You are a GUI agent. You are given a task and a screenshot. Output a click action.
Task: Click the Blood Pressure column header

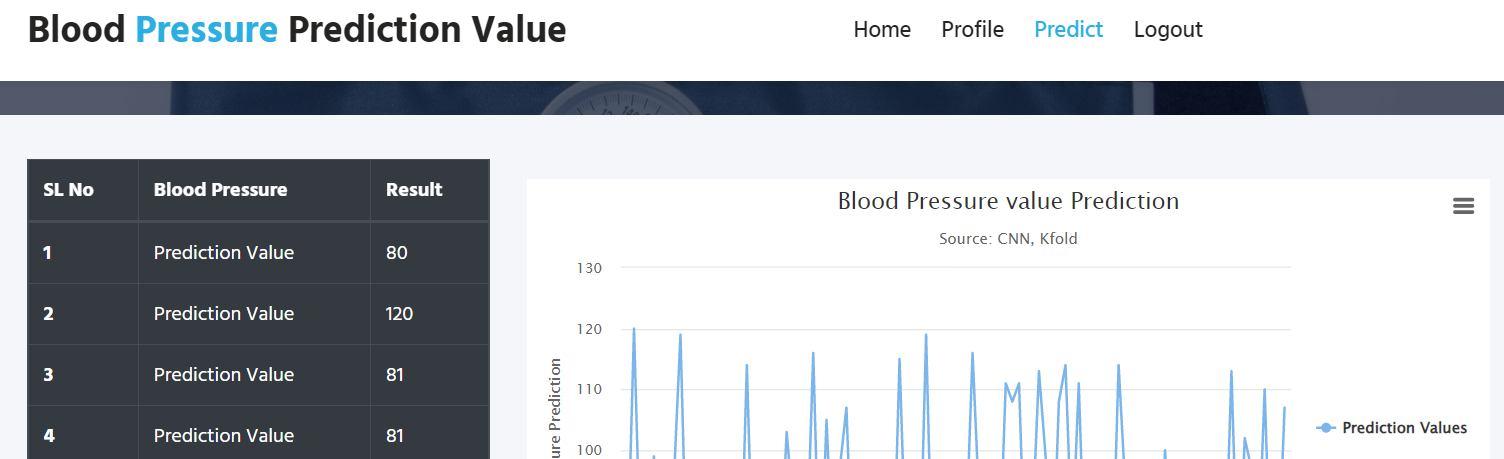254,190
